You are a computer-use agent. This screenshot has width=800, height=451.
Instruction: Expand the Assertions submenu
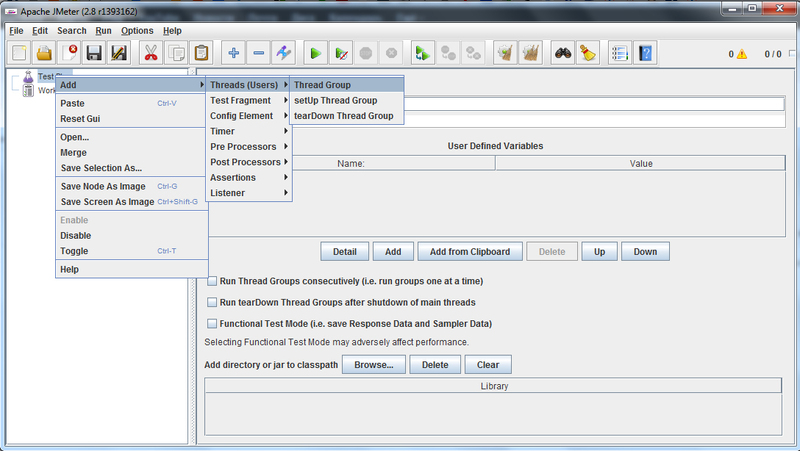pos(248,178)
